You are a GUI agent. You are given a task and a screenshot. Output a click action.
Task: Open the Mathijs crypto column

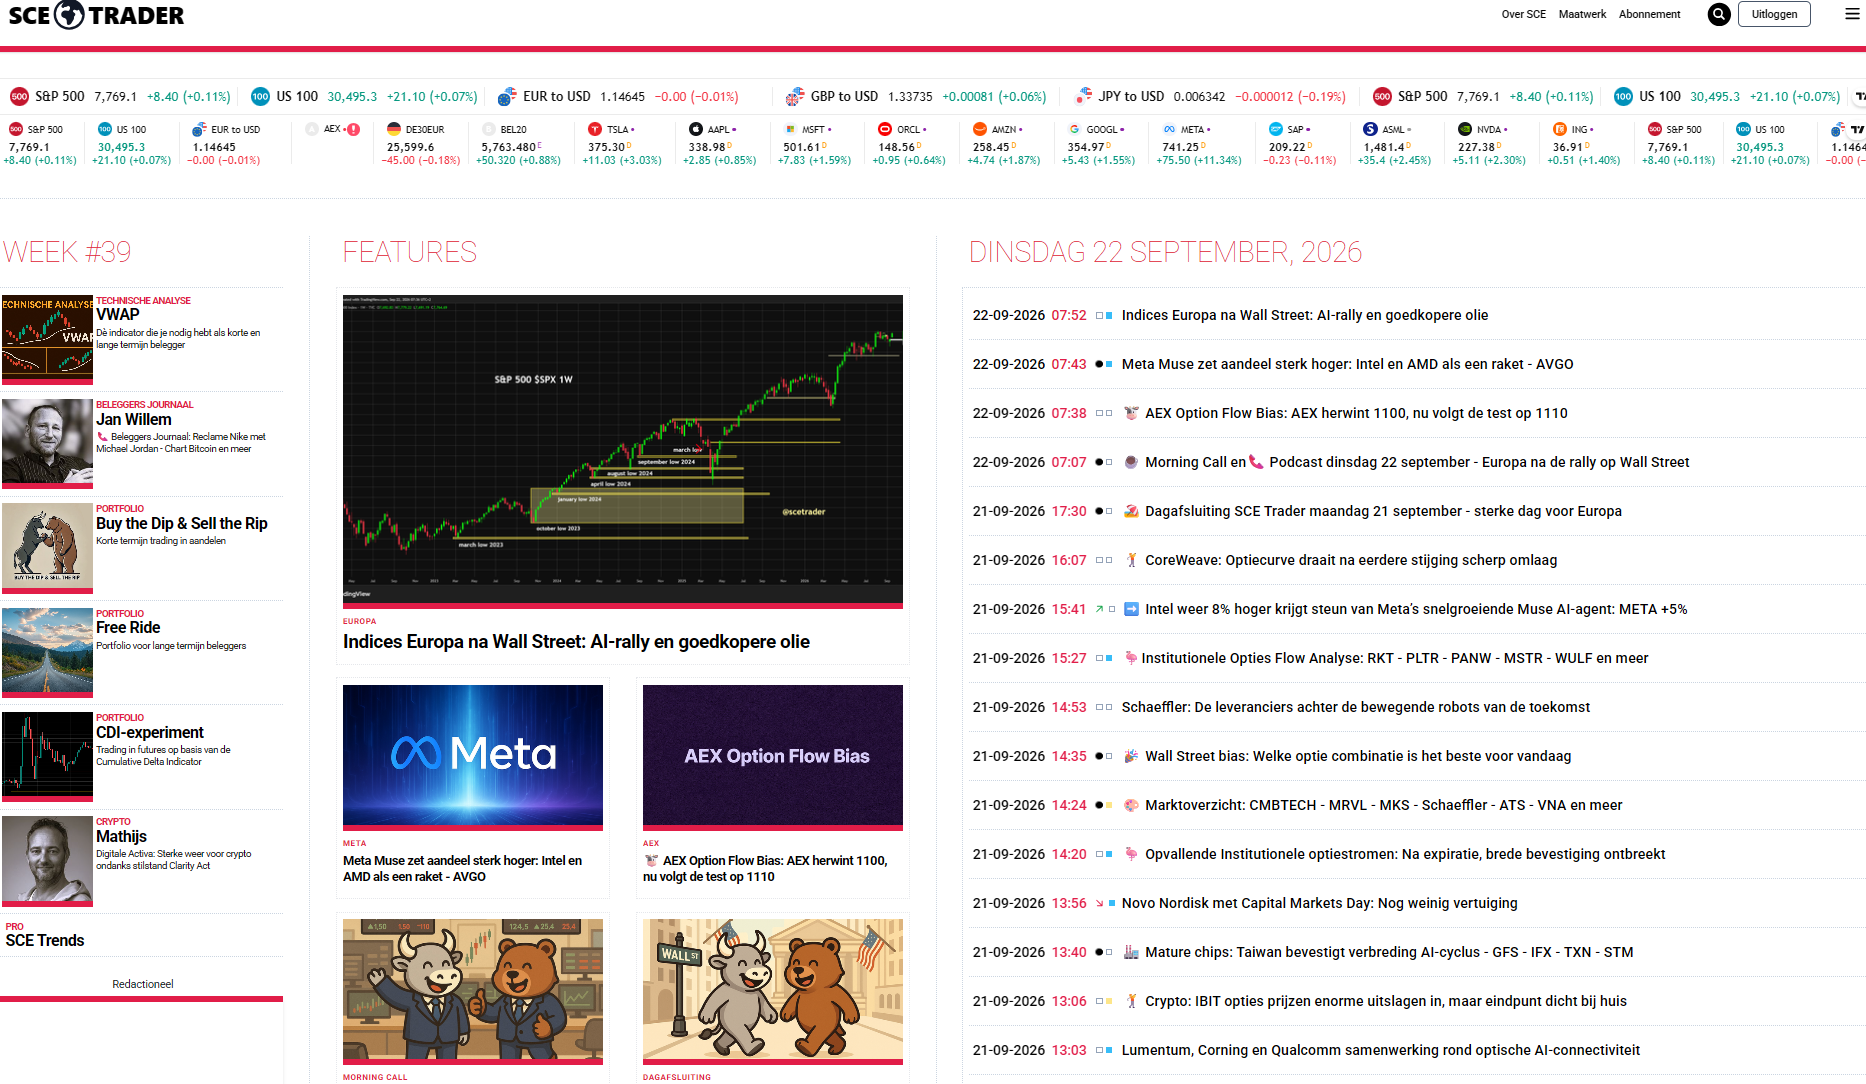(x=121, y=836)
